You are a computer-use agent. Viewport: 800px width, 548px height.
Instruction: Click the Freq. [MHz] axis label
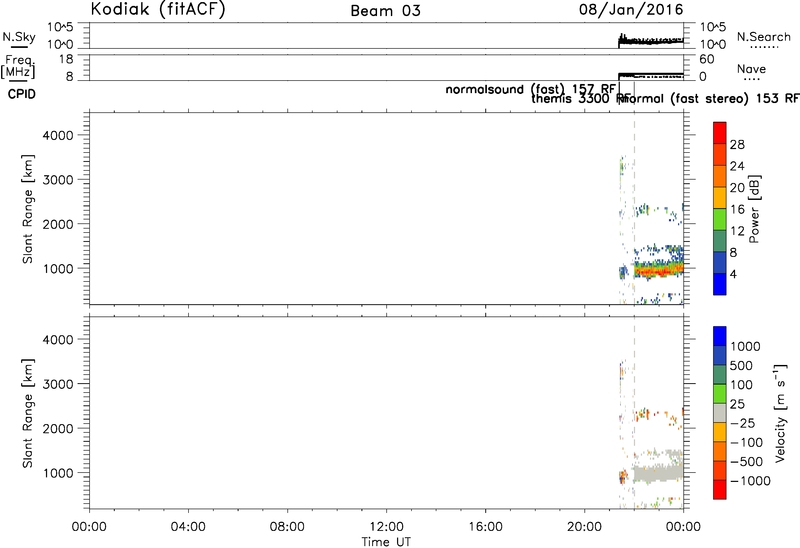click(19, 67)
